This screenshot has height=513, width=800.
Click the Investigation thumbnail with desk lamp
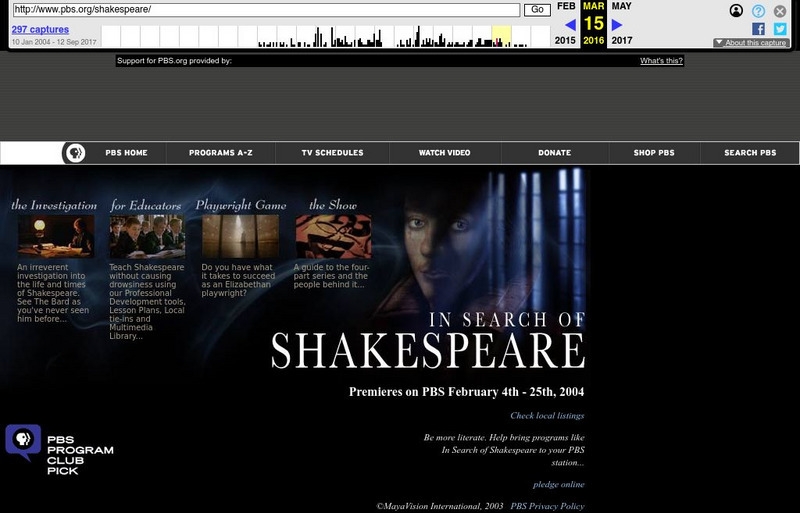click(x=56, y=236)
